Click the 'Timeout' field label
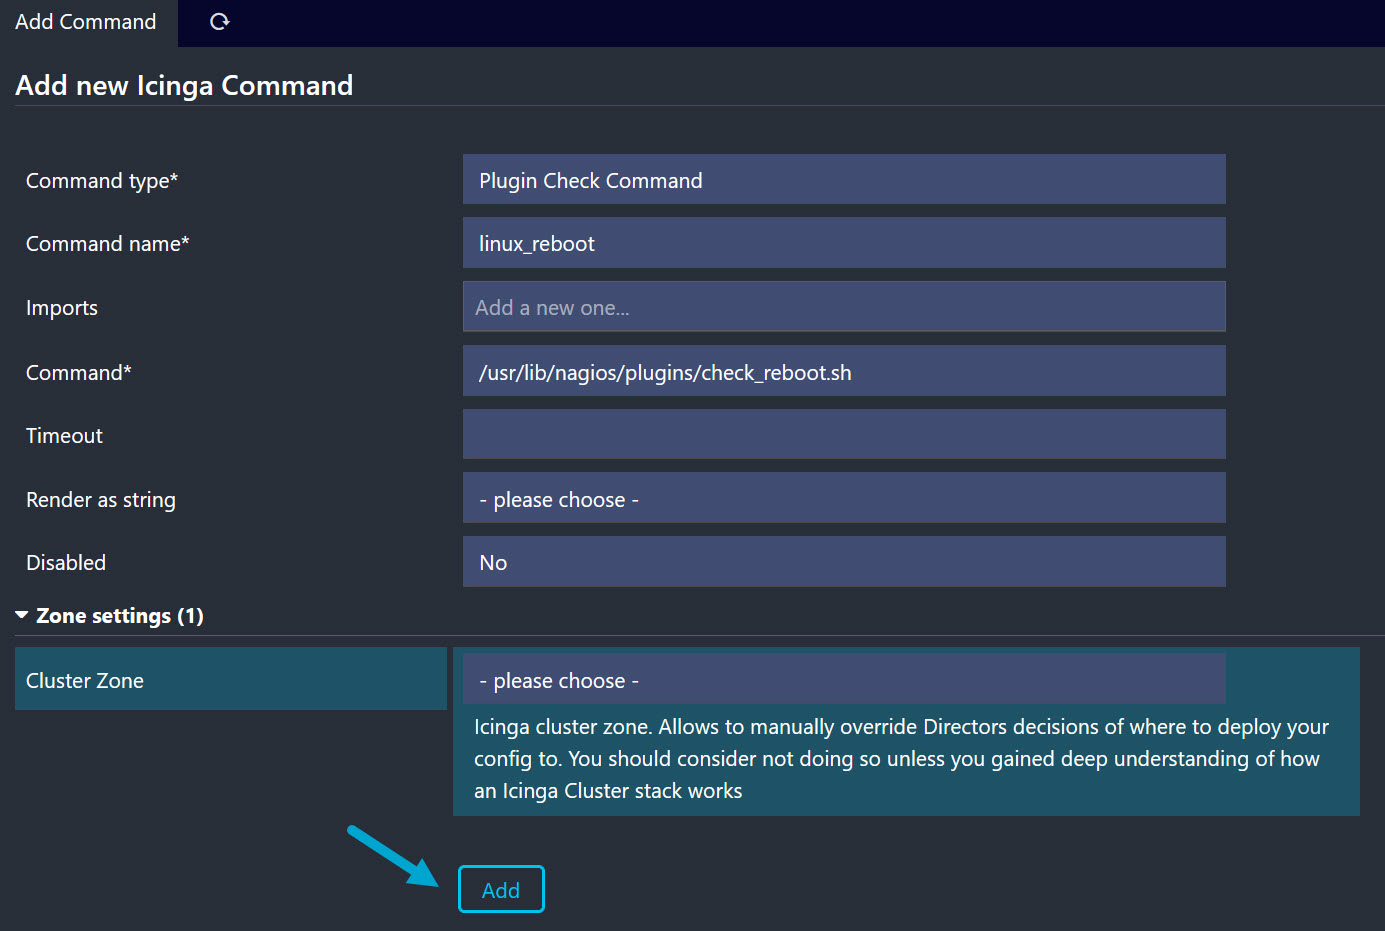This screenshot has height=931, width=1385. tap(64, 436)
